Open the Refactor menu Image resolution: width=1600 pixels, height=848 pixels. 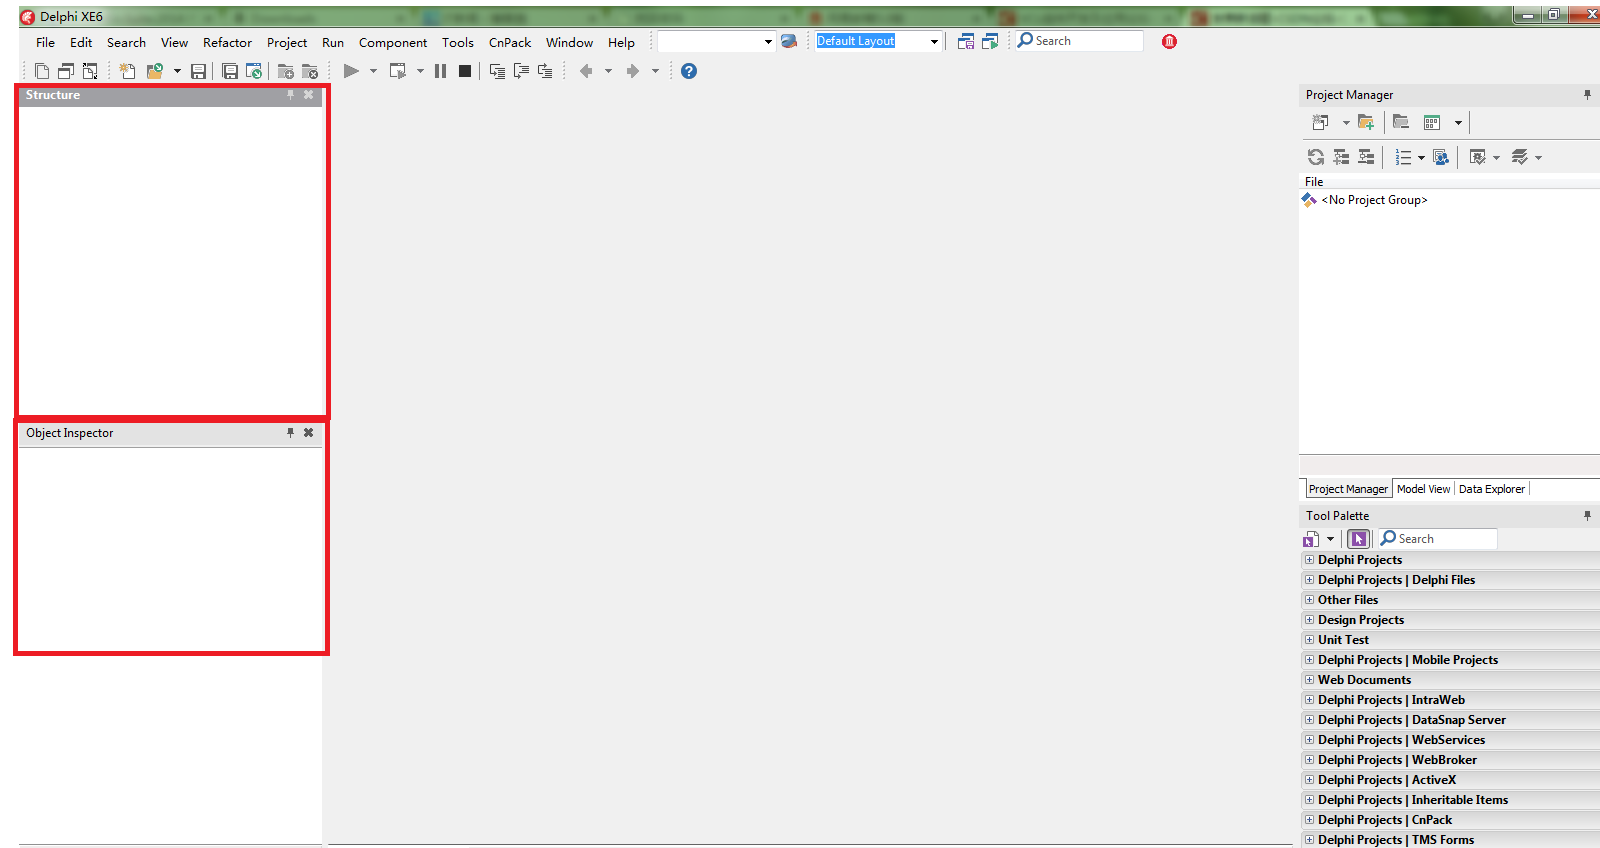(227, 42)
